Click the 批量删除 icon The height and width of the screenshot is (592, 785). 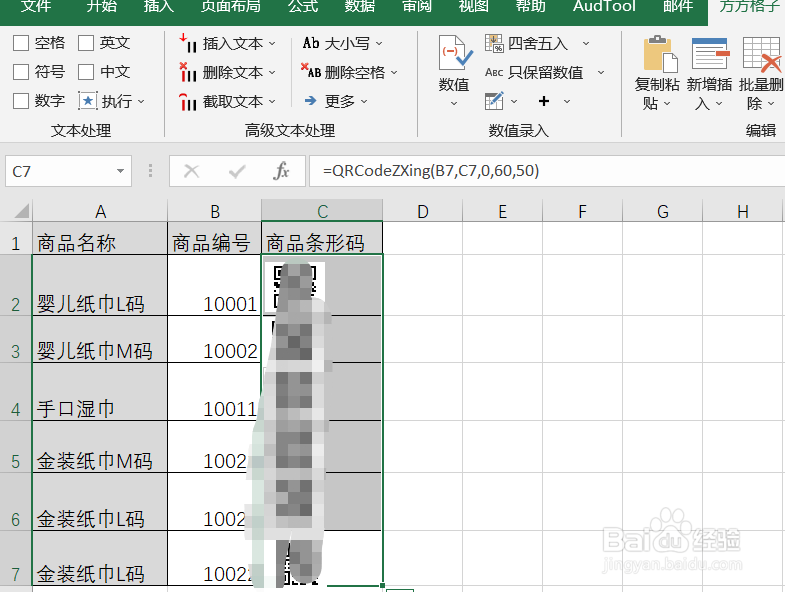pyautogui.click(x=762, y=53)
